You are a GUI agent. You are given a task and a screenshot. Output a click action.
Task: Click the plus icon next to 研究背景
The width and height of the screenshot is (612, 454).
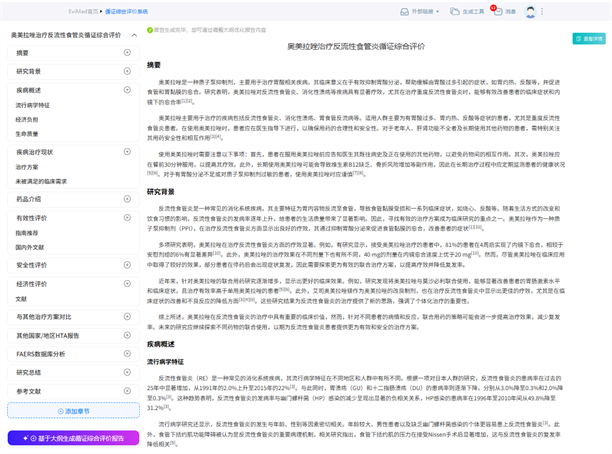click(126, 72)
